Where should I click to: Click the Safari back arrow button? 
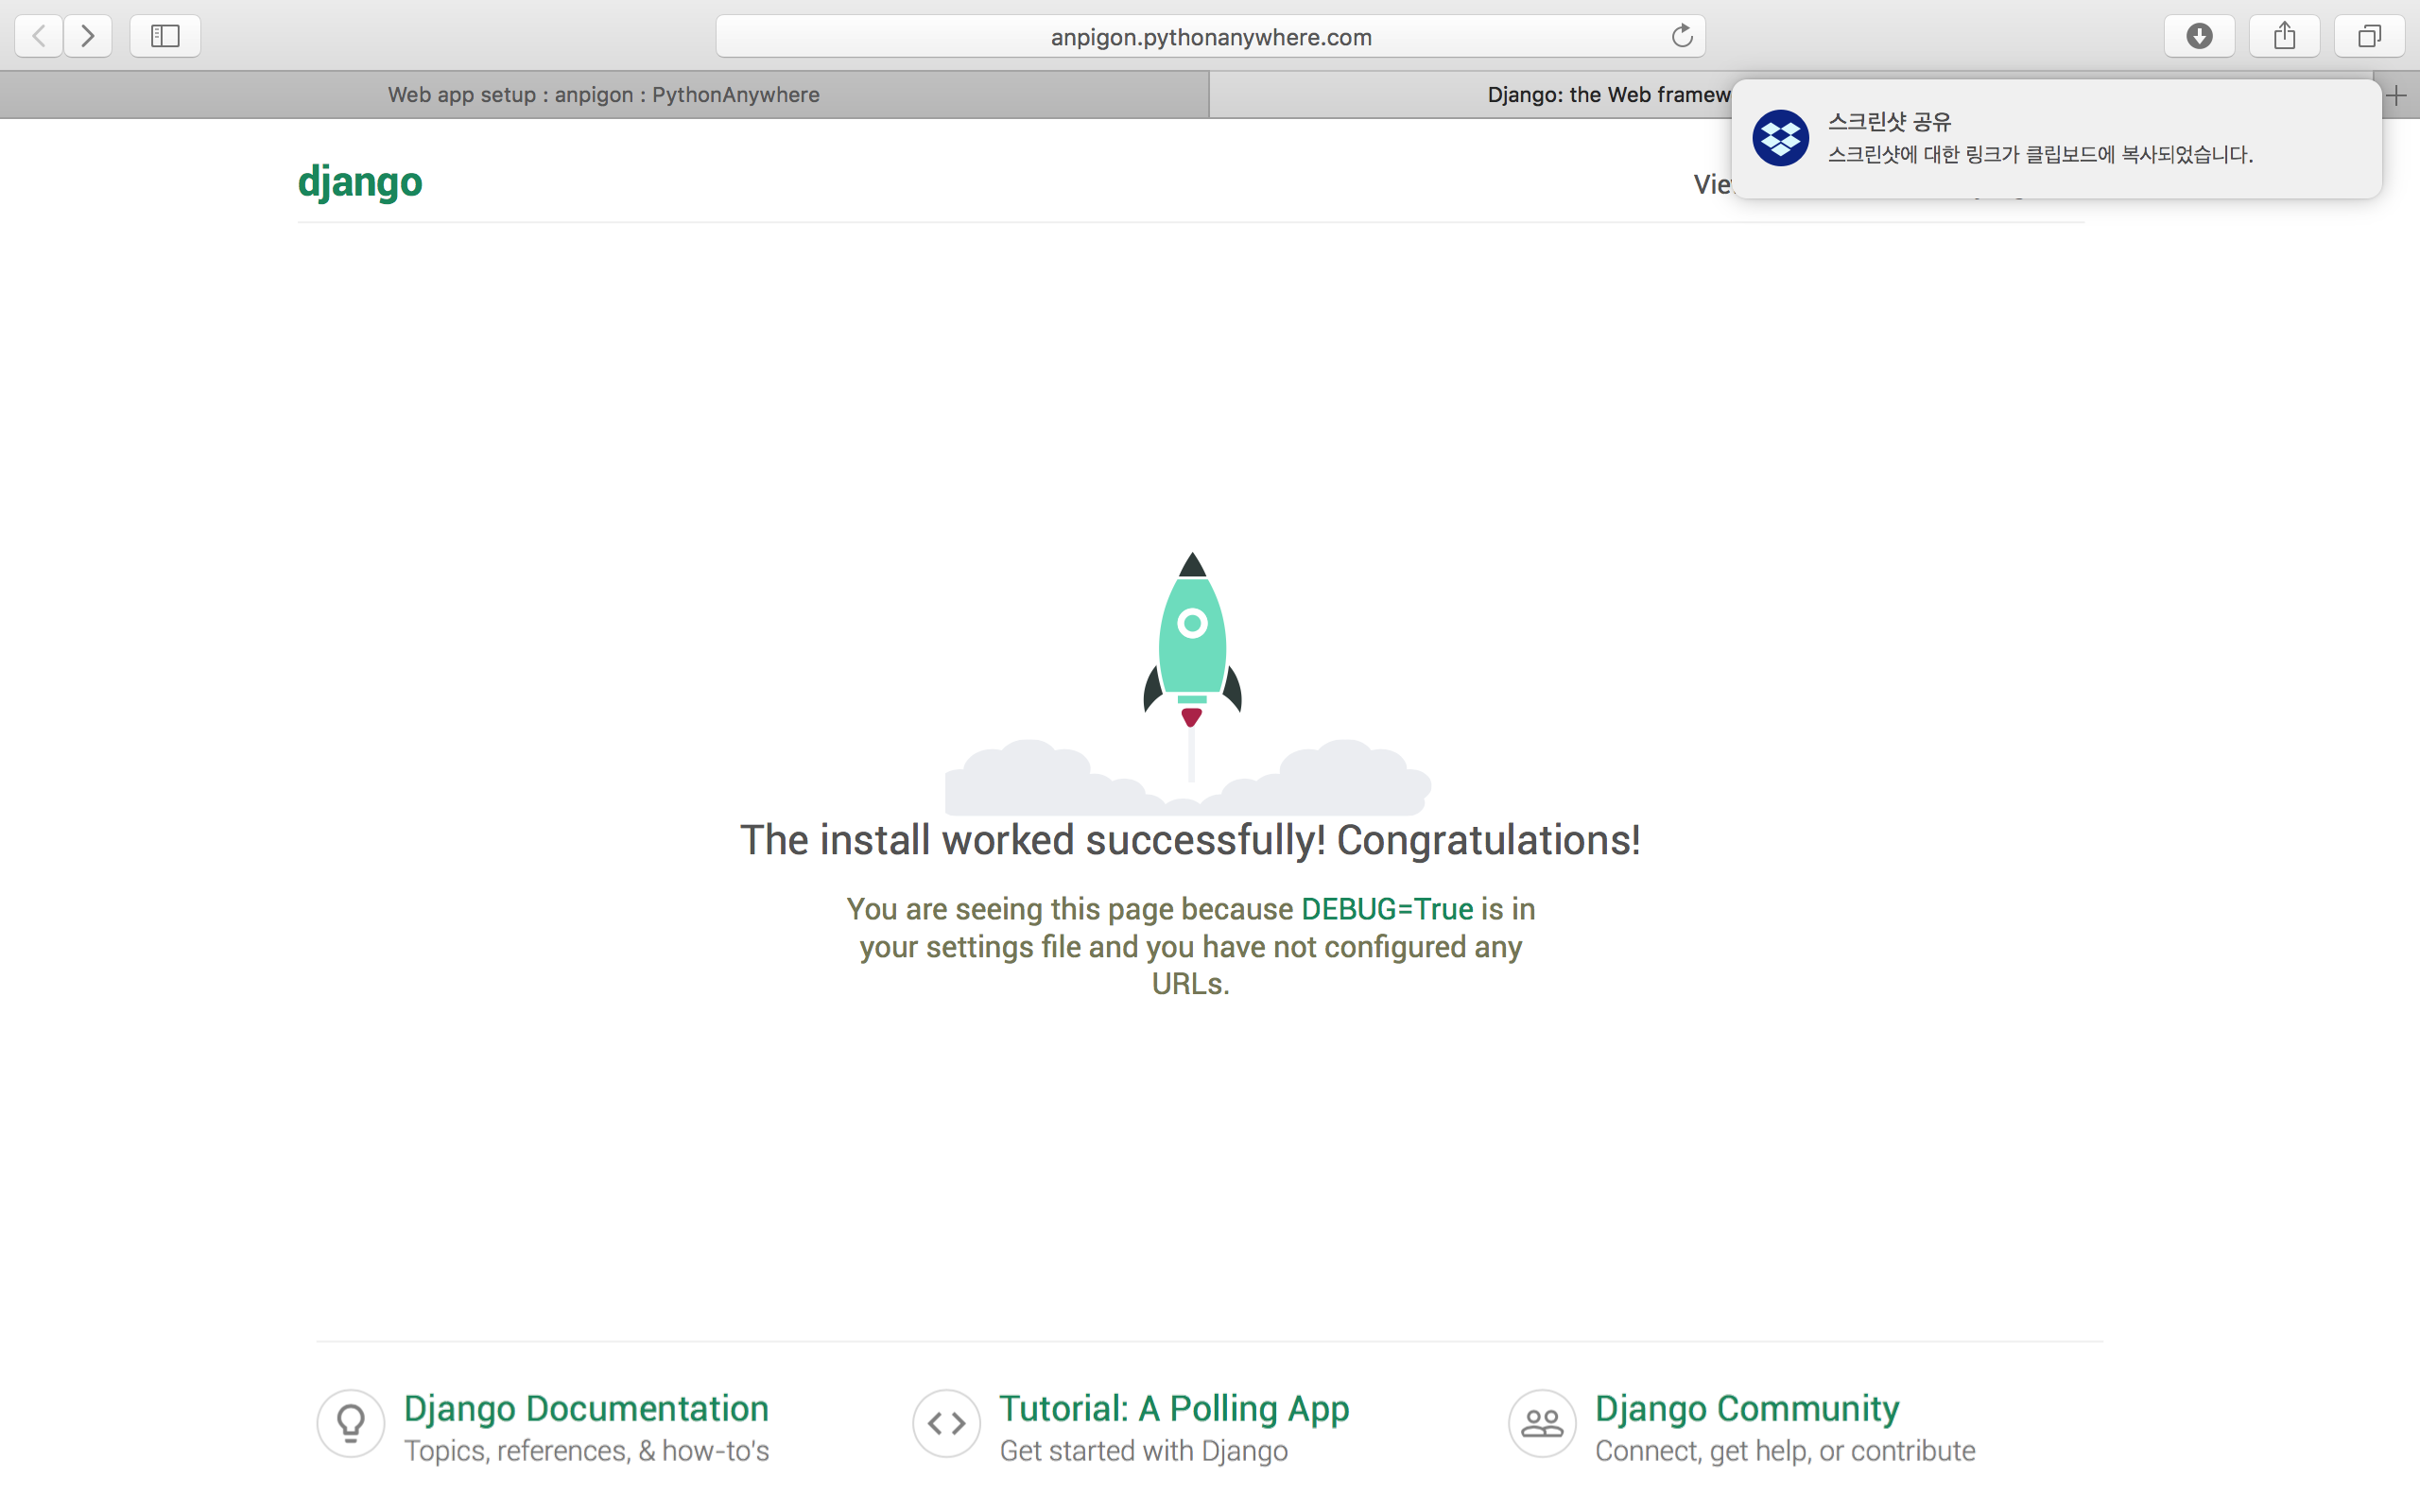pyautogui.click(x=39, y=36)
